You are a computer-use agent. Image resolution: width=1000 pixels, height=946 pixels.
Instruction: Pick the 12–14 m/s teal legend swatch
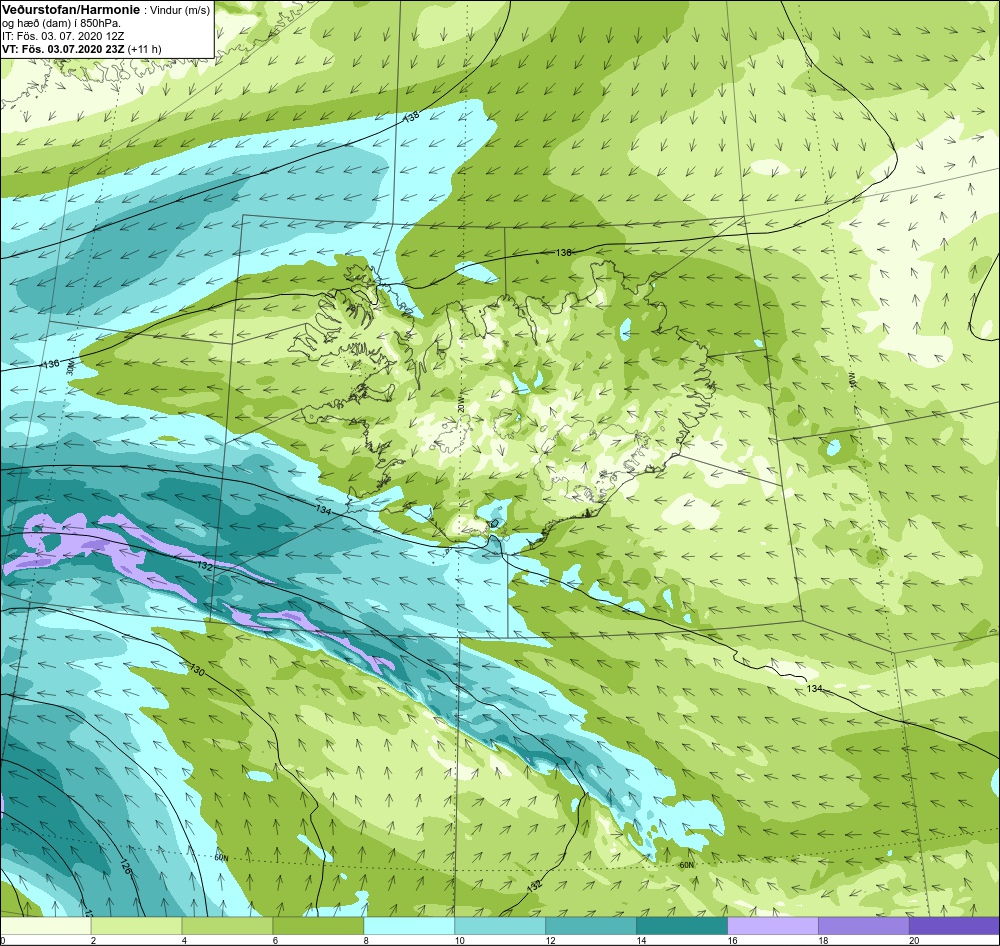point(591,926)
